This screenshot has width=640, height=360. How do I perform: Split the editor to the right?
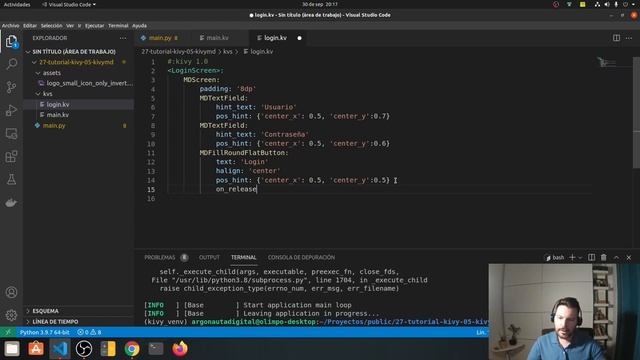tap(616, 38)
